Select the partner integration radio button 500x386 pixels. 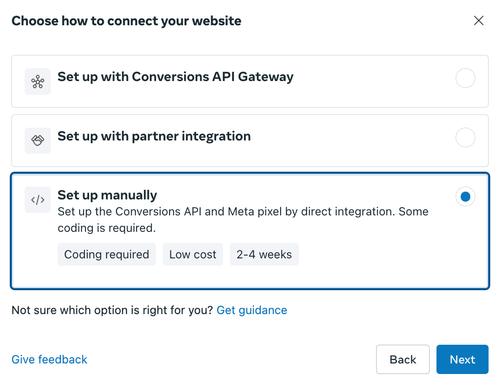tap(465, 137)
